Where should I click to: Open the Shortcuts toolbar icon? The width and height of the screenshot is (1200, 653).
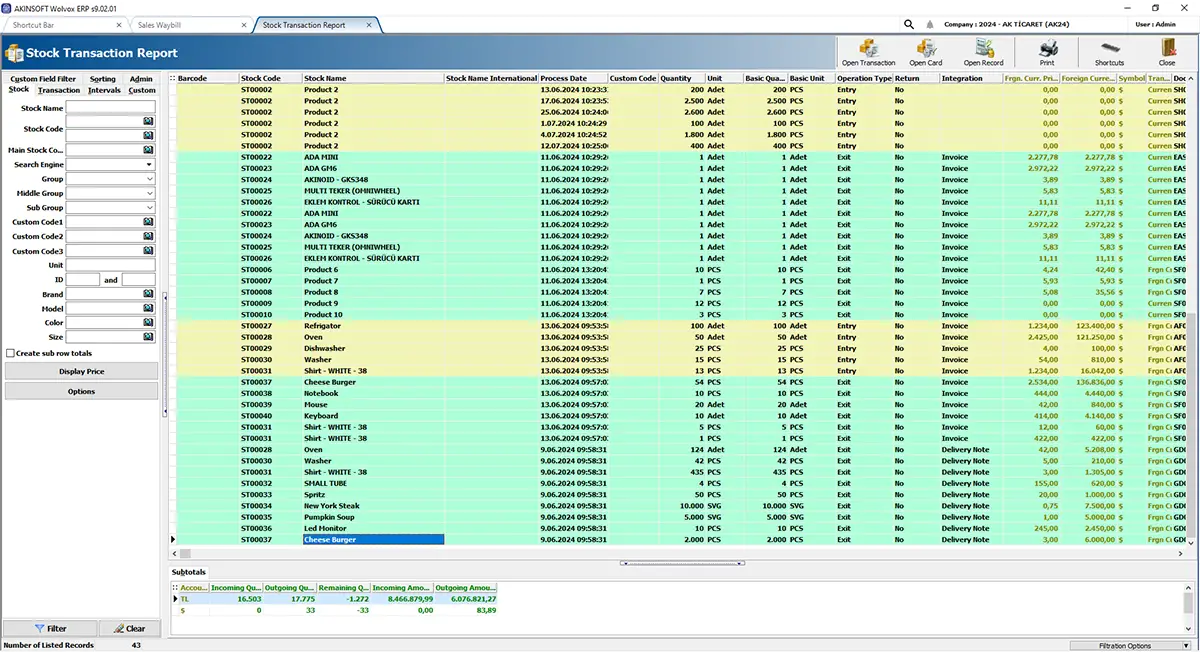point(1109,52)
